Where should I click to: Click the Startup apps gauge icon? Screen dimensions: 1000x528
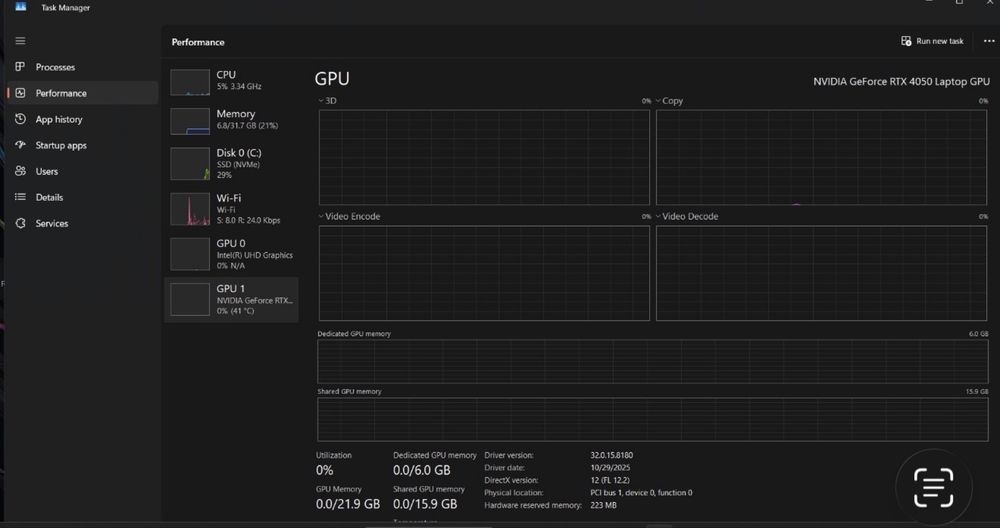click(x=20, y=145)
